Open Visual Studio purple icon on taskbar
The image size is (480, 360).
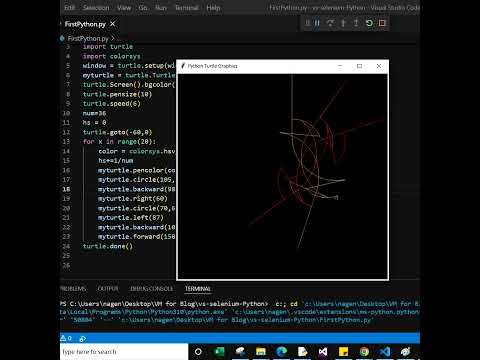[x=323, y=352]
